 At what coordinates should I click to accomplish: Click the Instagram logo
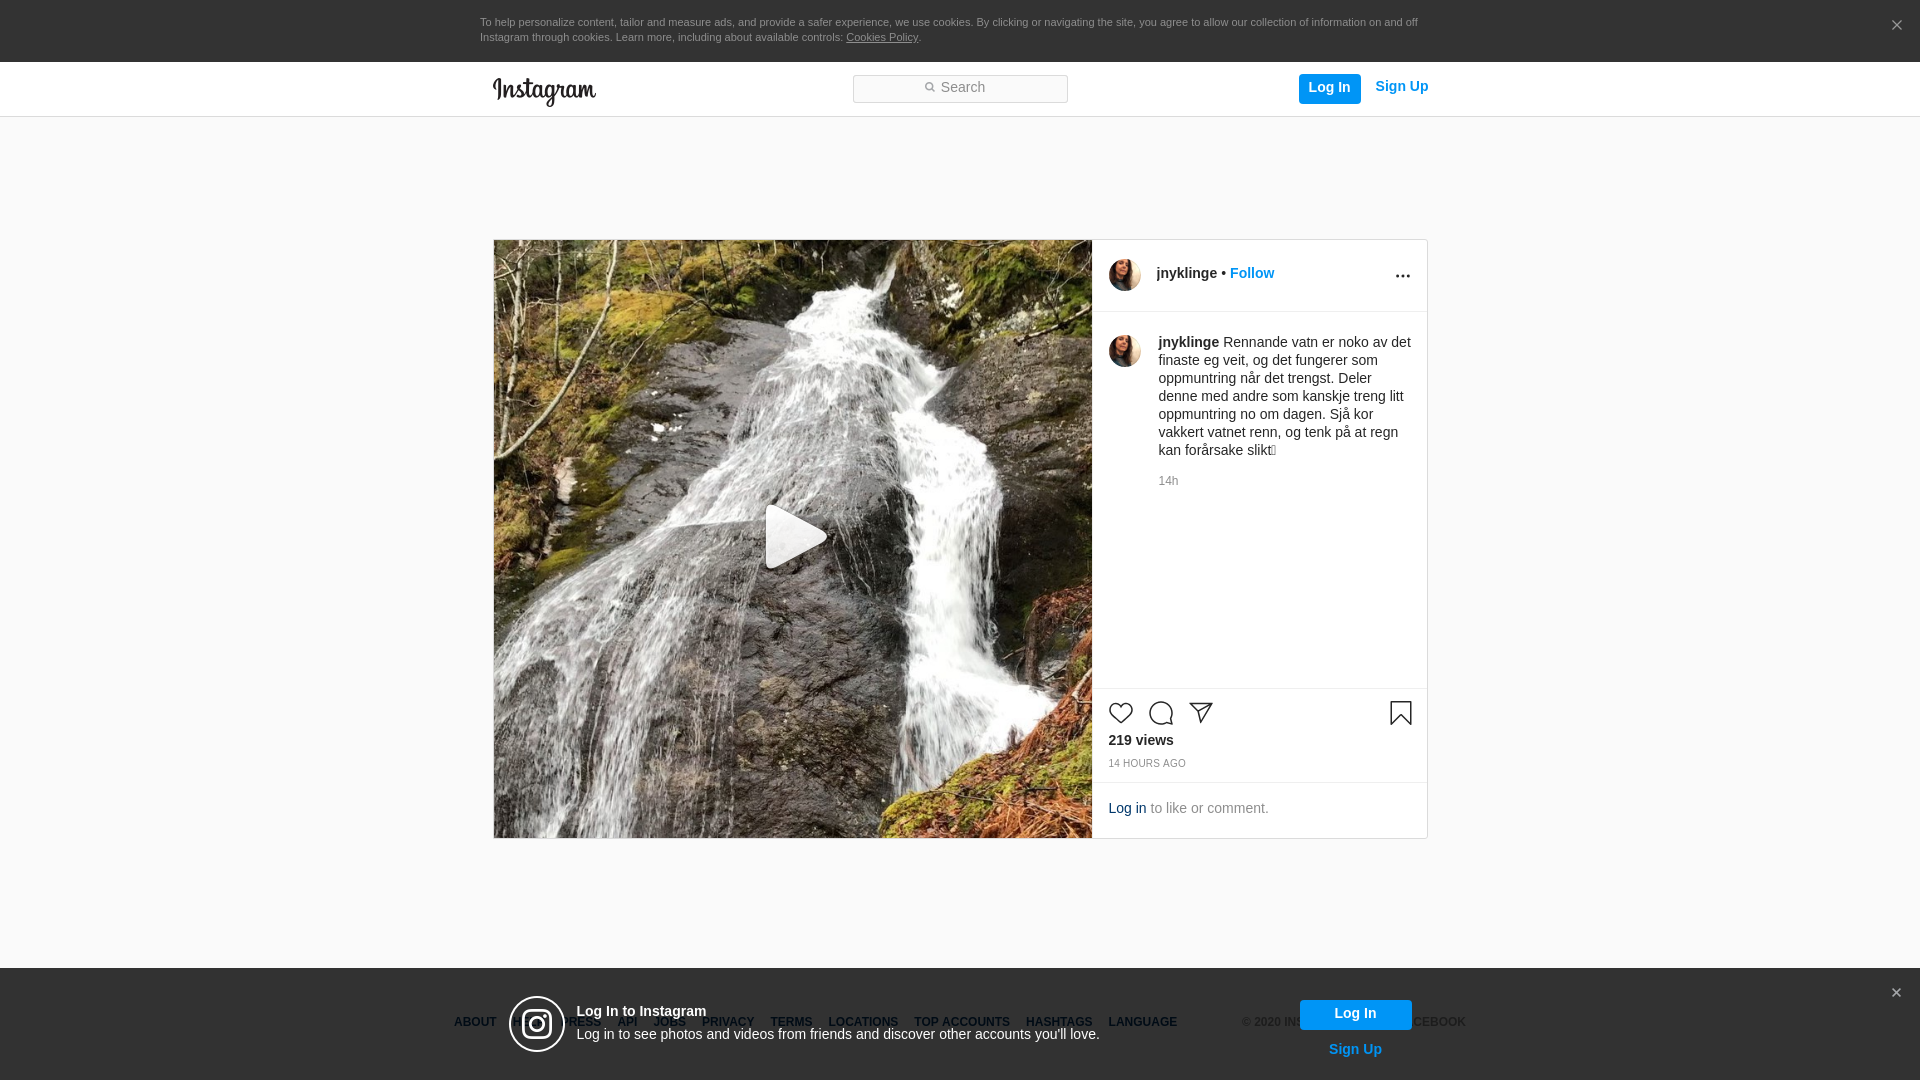click(544, 91)
